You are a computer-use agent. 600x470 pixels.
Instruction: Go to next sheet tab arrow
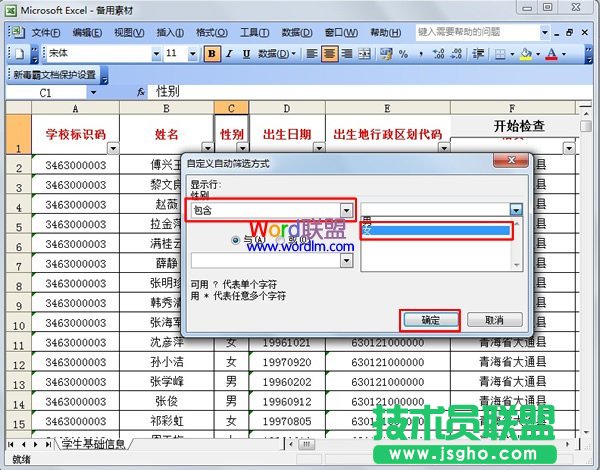point(36,444)
